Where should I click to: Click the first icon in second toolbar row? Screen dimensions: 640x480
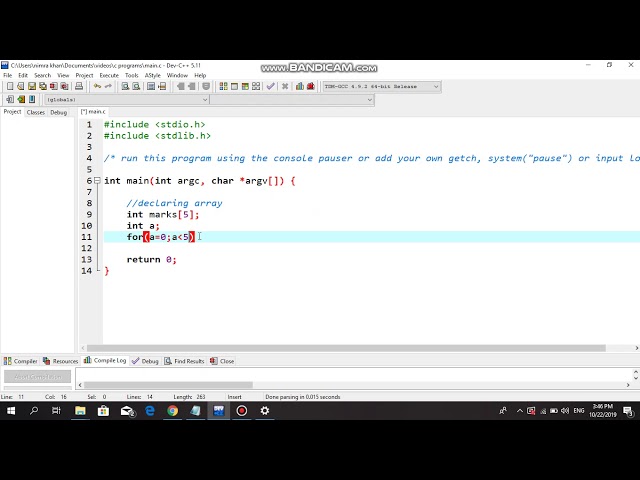[x=10, y=99]
